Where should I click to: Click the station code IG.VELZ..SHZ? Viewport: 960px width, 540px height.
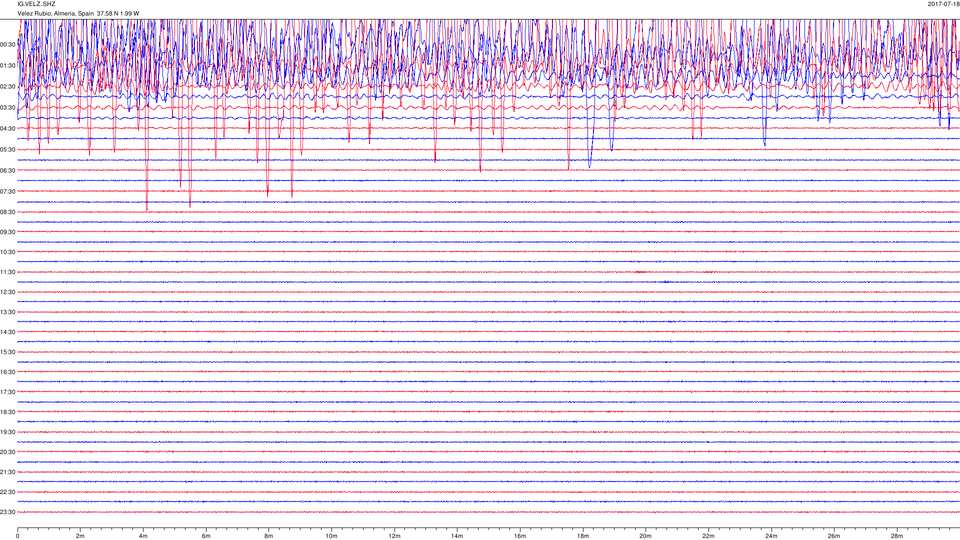(x=36, y=4)
